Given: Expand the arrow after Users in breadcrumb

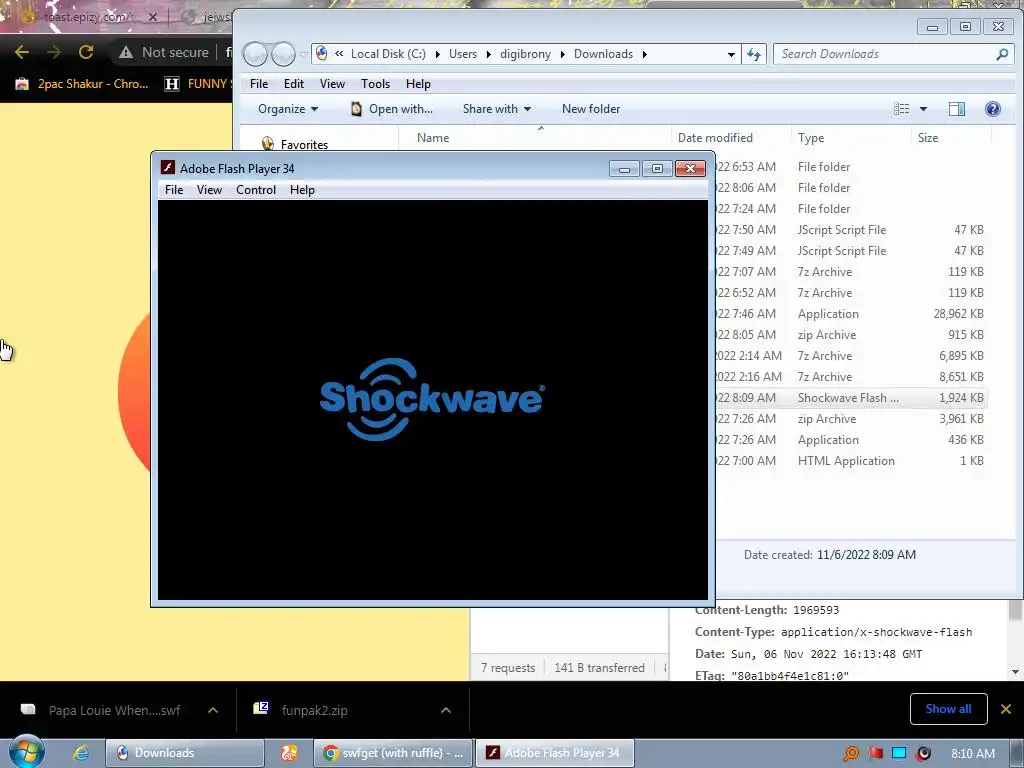Looking at the screenshot, I should coord(488,54).
